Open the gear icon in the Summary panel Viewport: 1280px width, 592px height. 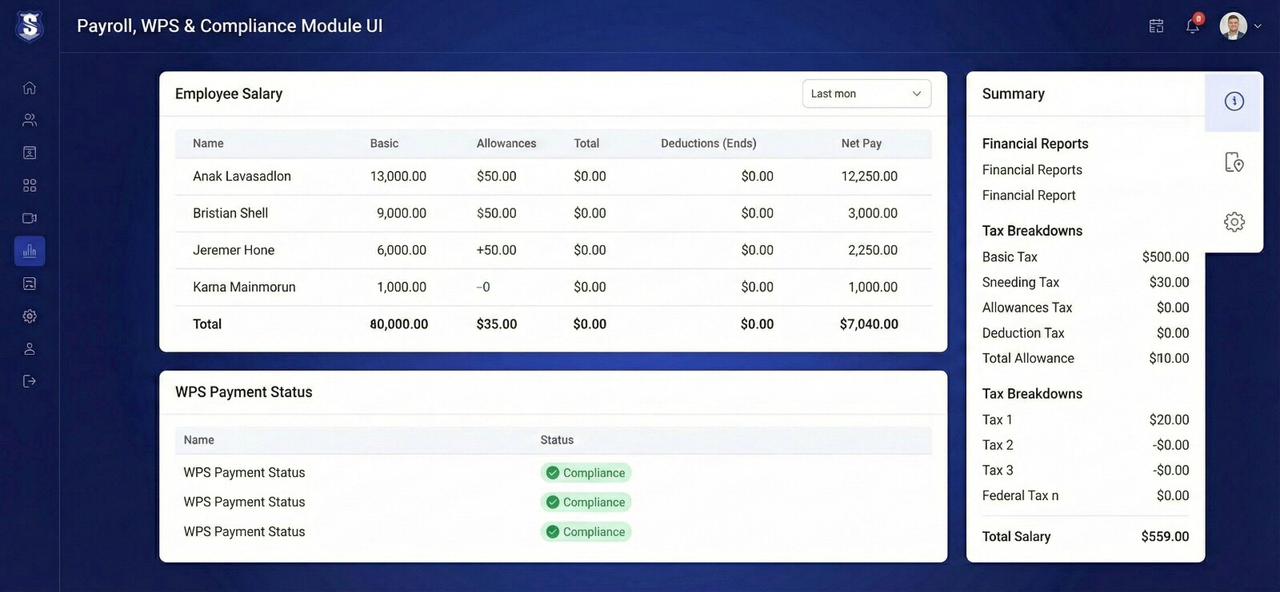(1235, 222)
